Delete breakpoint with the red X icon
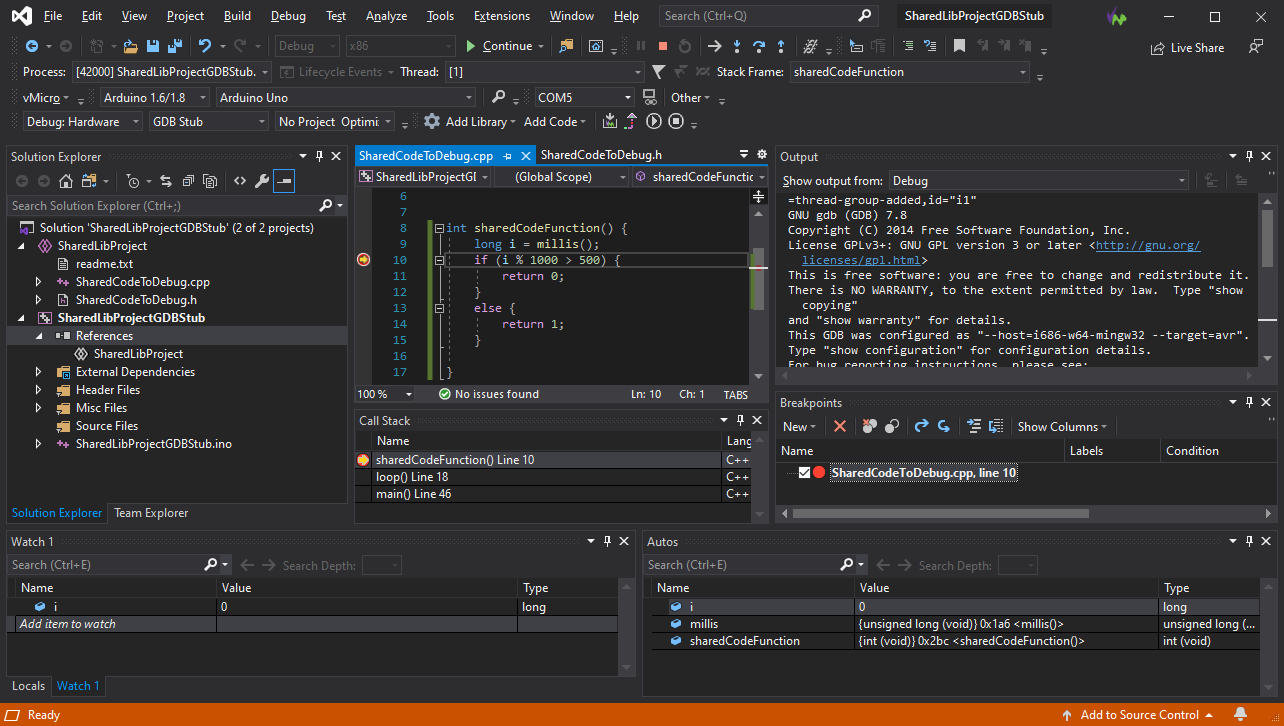This screenshot has height=726, width=1284. pos(840,426)
